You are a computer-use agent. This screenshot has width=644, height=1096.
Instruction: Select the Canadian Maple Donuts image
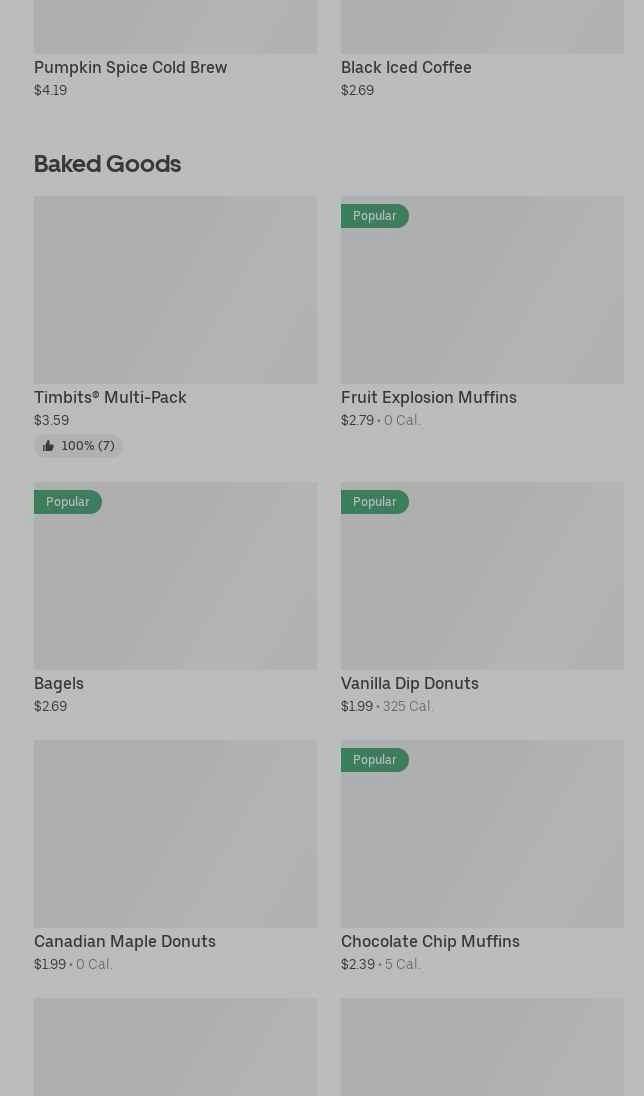point(175,834)
